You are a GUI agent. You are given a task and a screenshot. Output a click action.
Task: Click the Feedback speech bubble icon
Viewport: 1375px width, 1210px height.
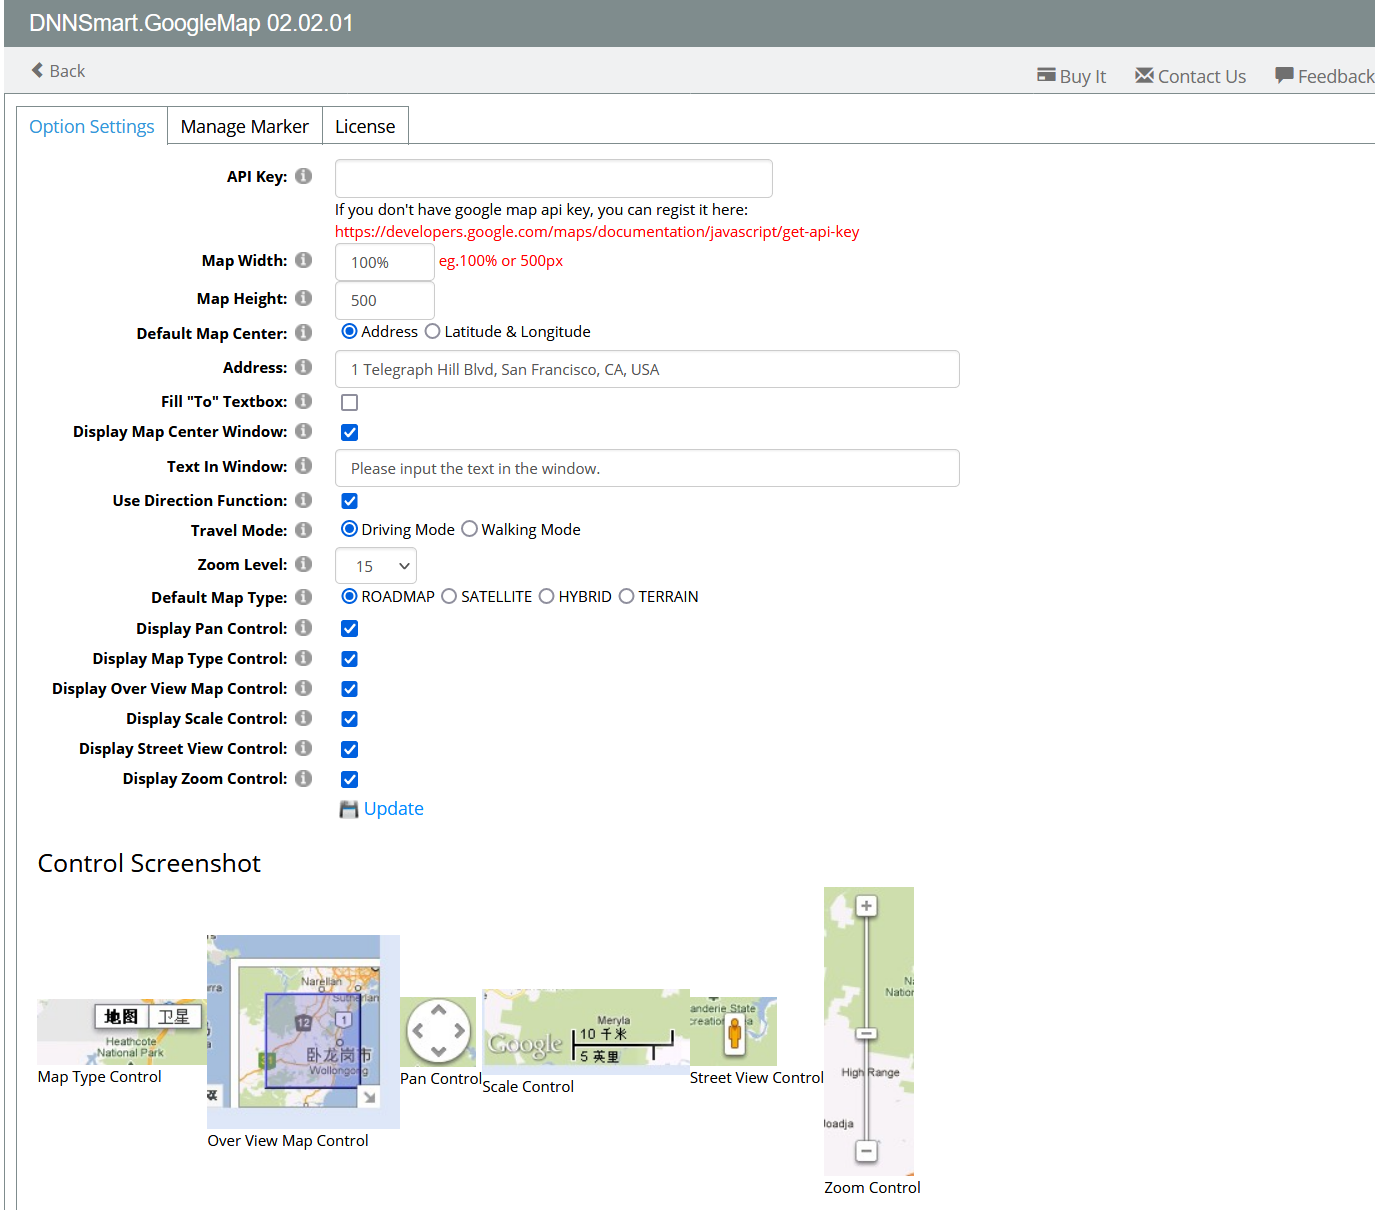click(1284, 75)
